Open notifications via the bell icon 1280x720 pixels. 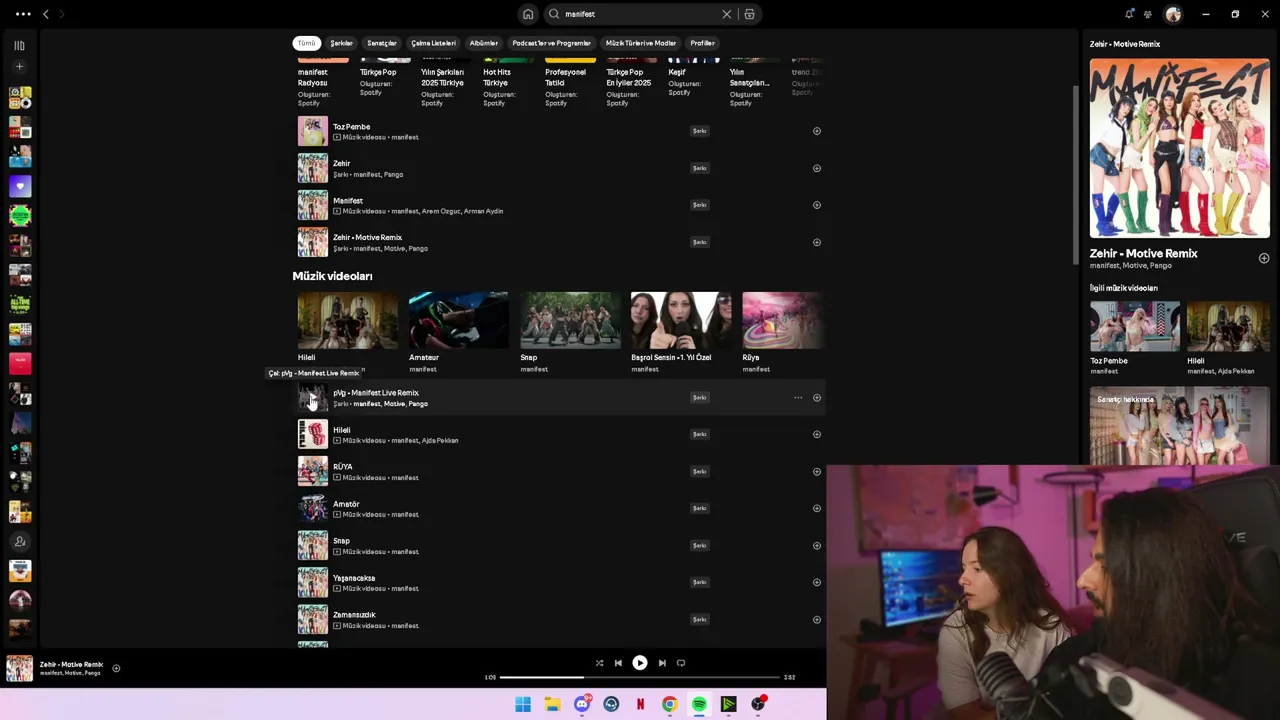click(1129, 14)
